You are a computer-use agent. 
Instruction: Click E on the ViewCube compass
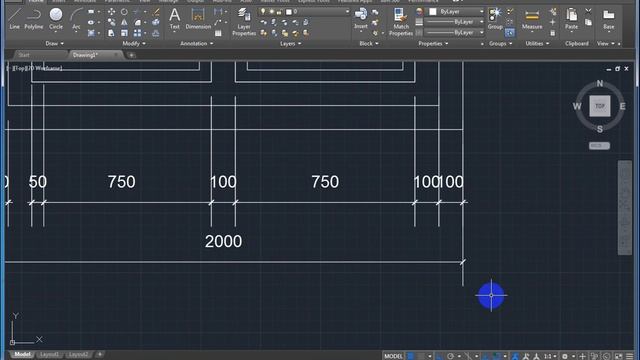pyautogui.click(x=622, y=107)
